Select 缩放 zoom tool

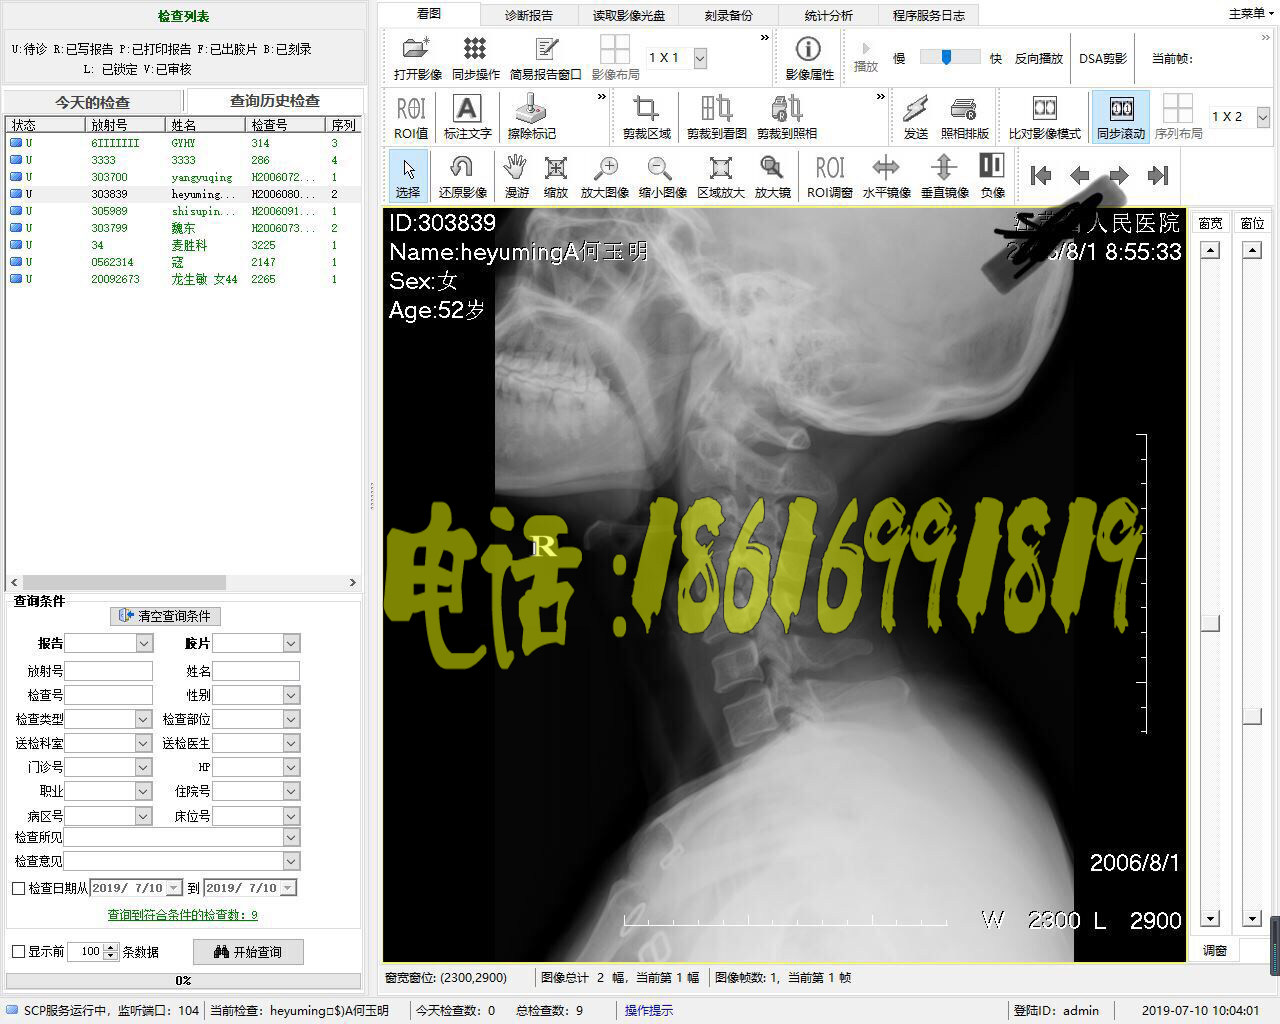coord(556,176)
